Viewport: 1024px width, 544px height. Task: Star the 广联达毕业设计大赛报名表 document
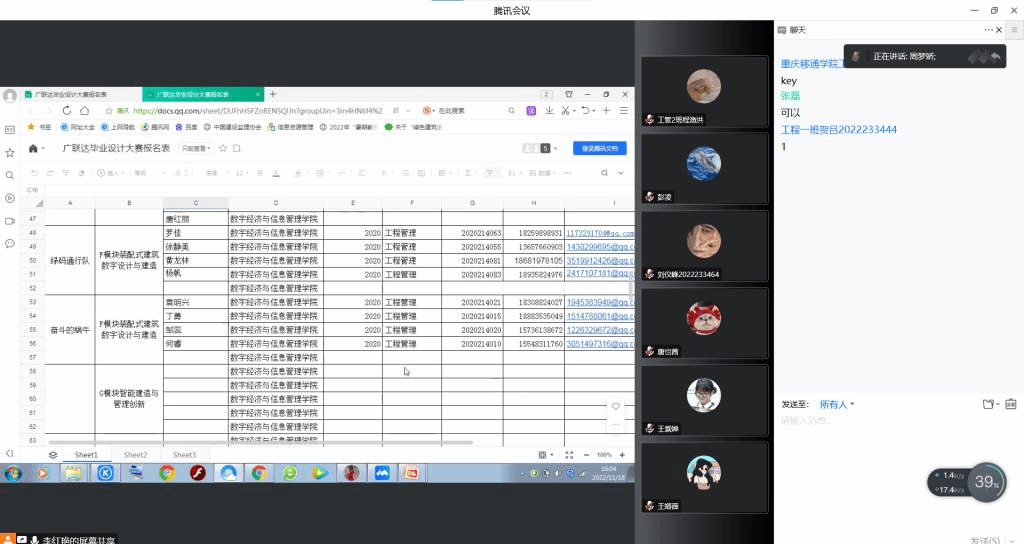(223, 148)
